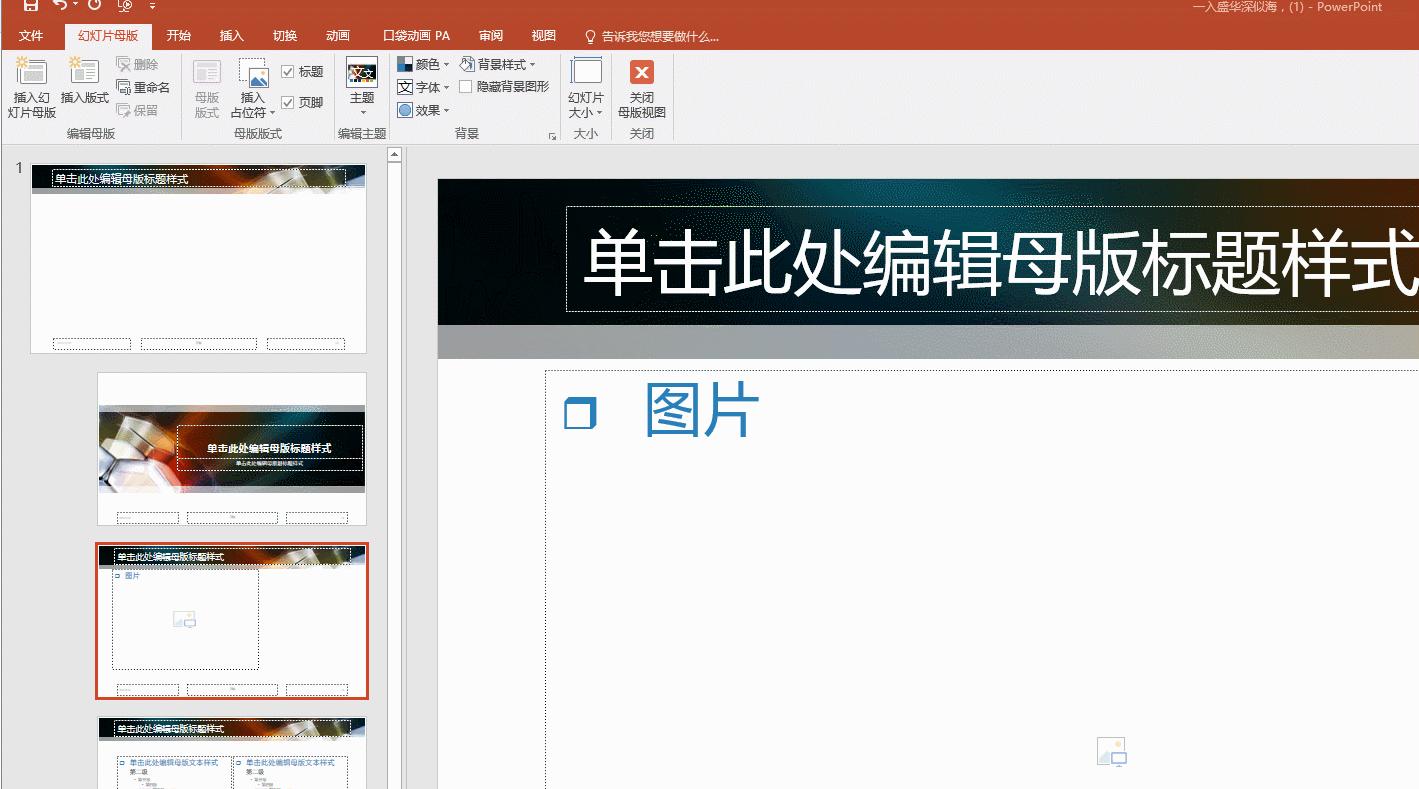
Task: Select the second slide master layout thumbnail
Action: (231, 448)
